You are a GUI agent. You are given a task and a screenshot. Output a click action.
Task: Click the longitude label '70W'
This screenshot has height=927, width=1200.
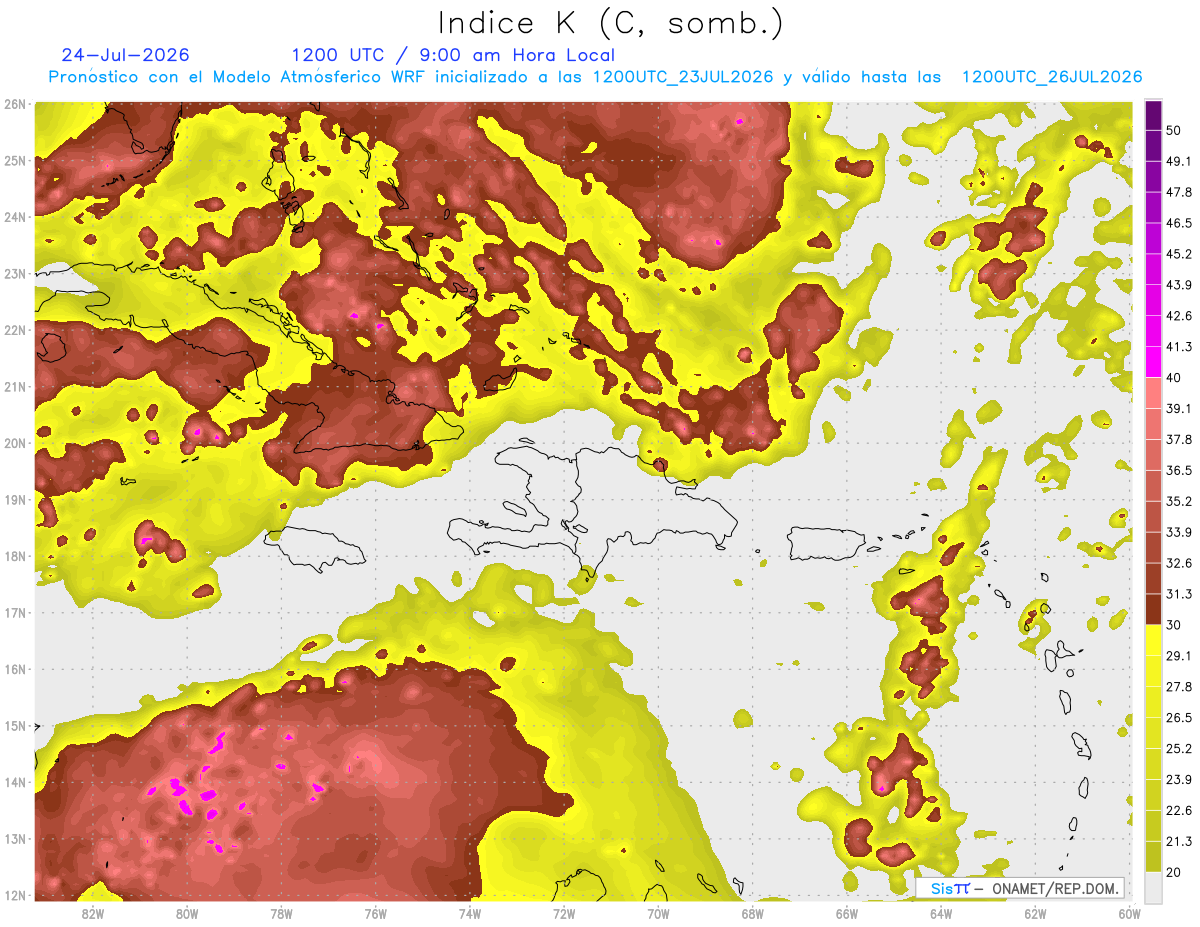(x=658, y=913)
